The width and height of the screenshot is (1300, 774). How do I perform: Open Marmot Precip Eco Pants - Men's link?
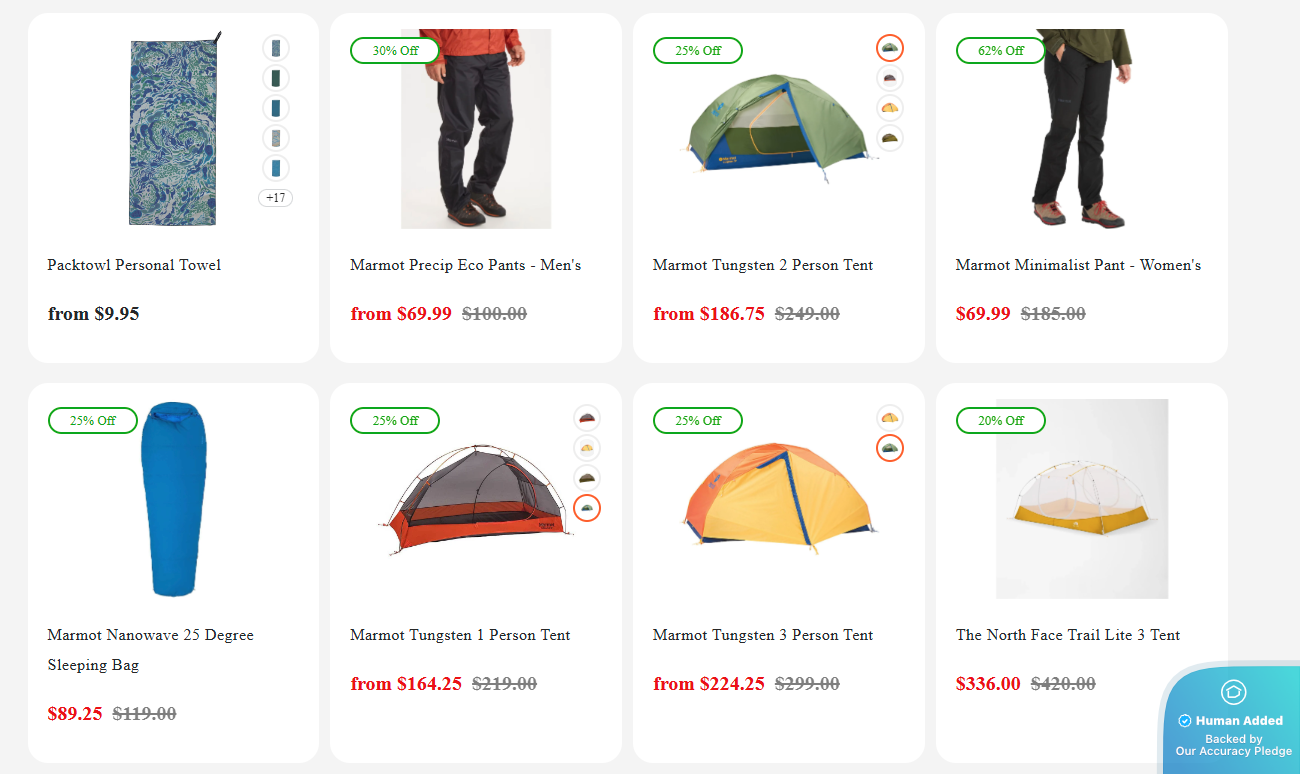(466, 265)
